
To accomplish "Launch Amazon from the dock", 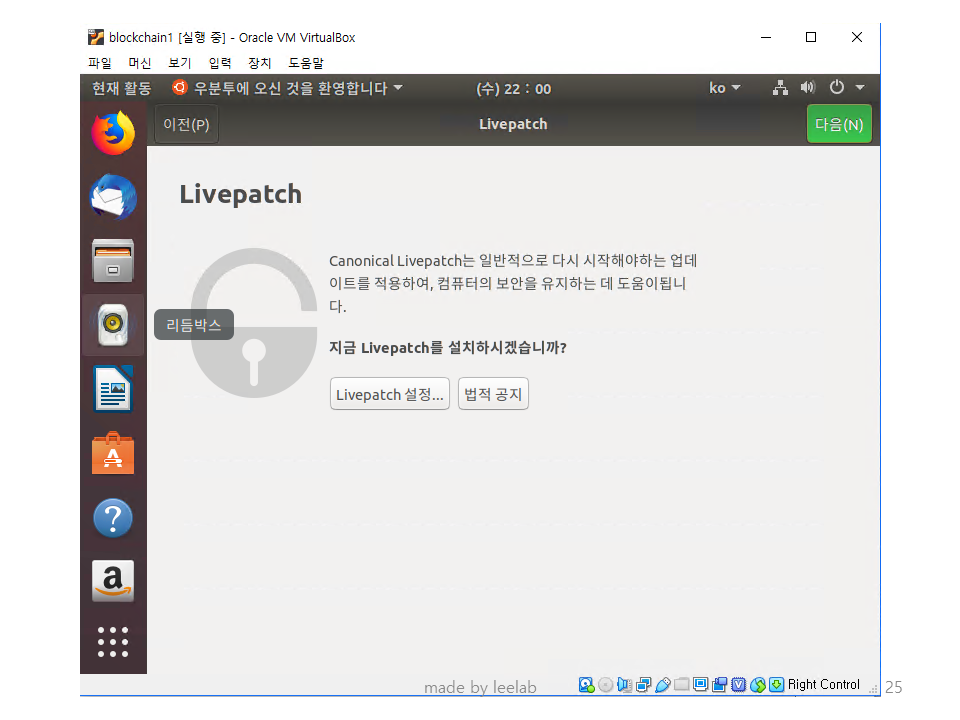I will point(113,581).
